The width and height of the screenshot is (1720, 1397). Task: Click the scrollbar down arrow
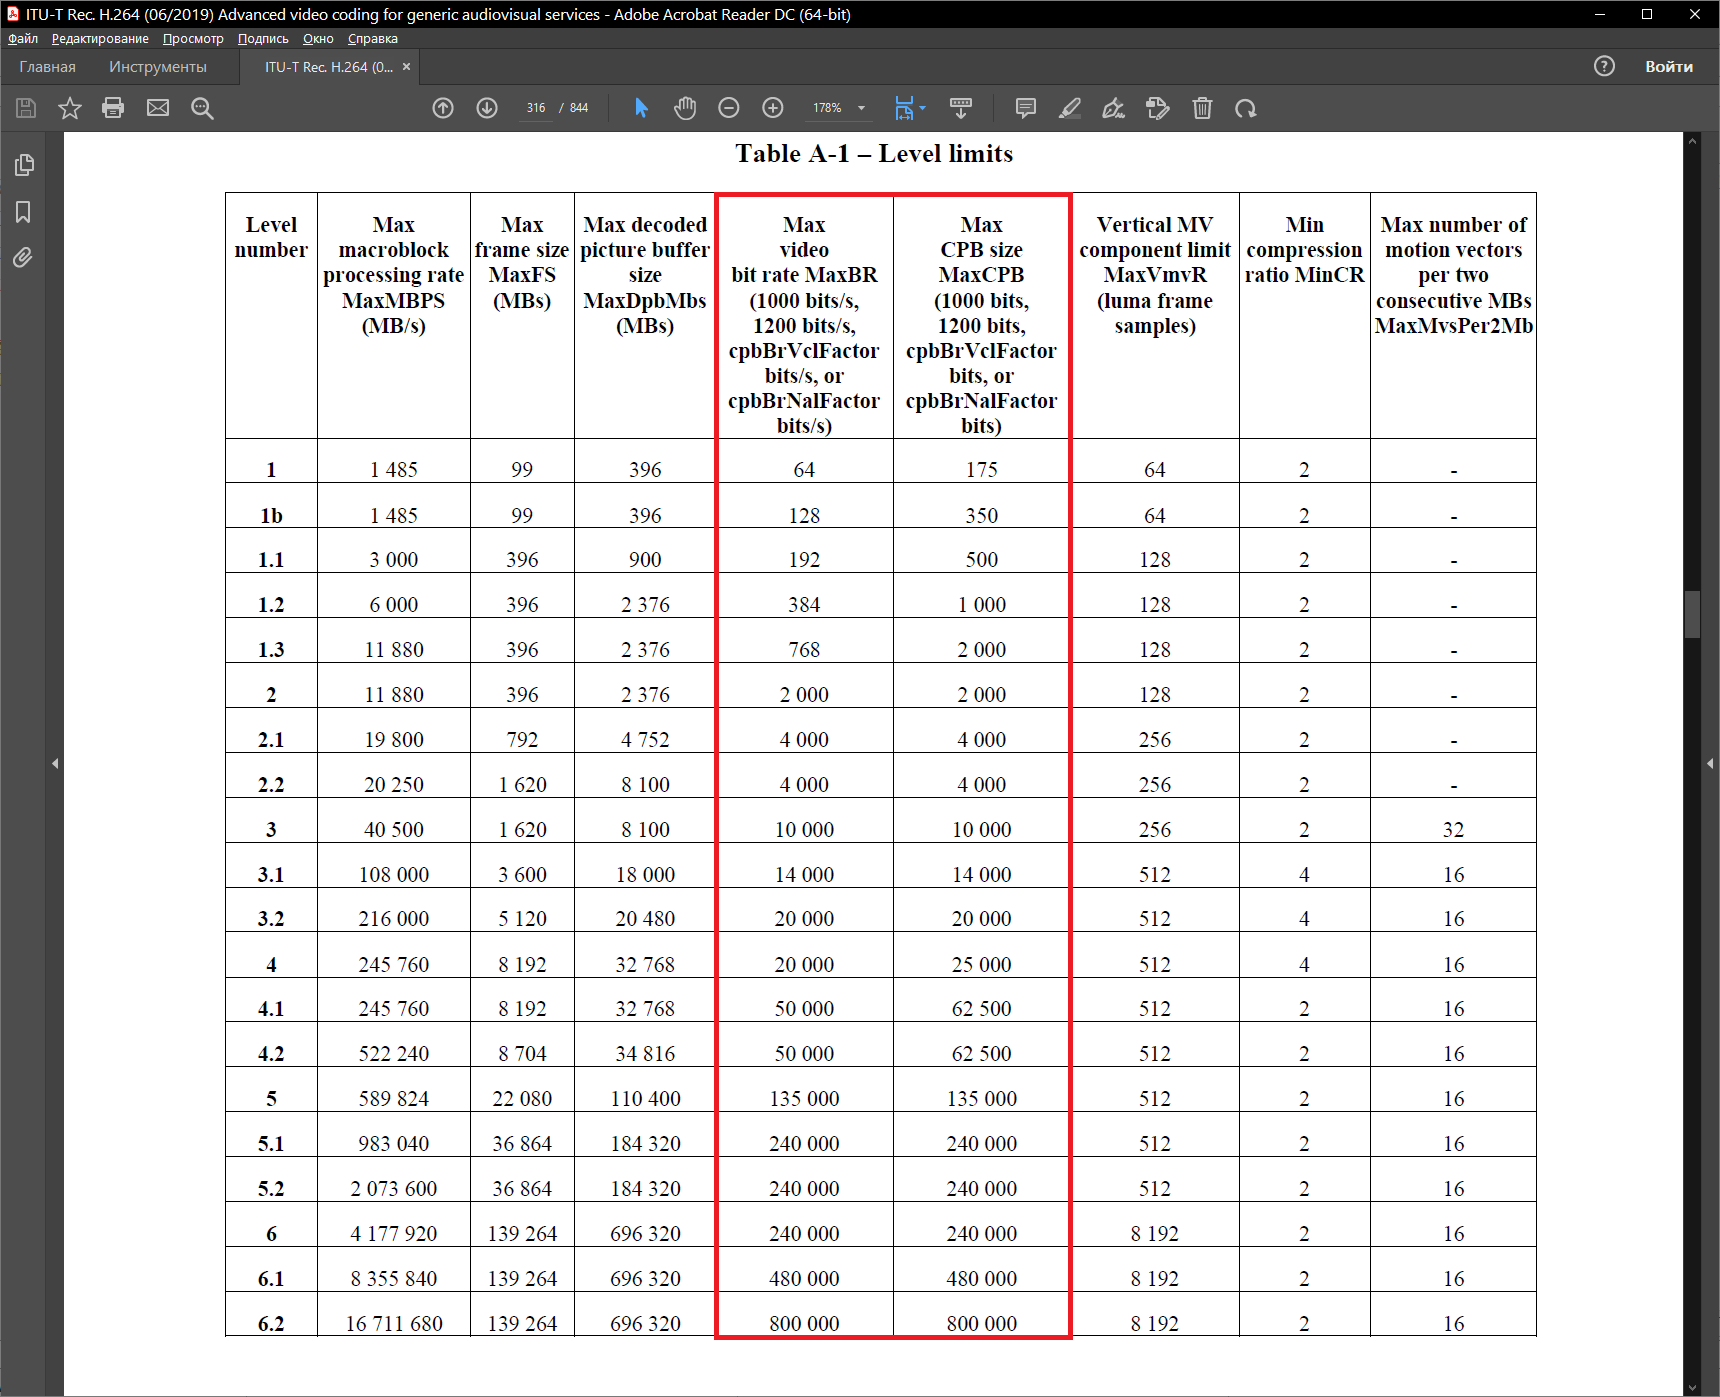tap(1692, 1387)
